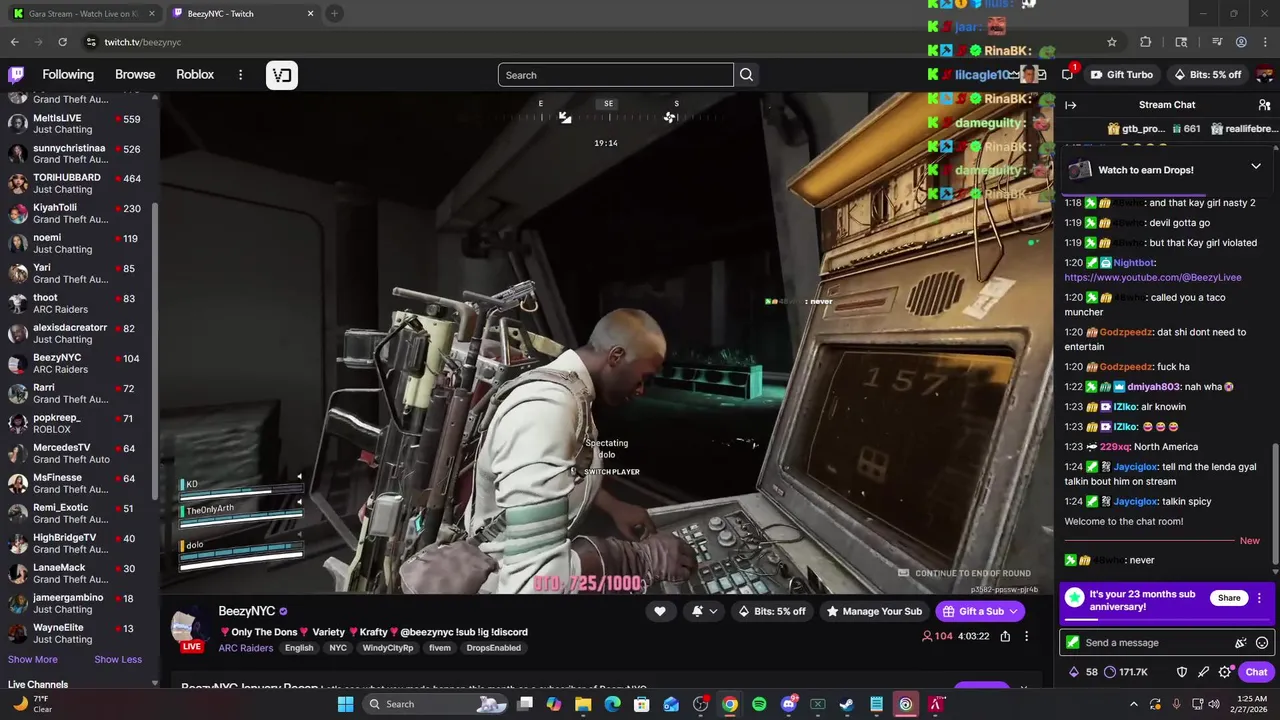Click Bits 5% off in top bar

pyautogui.click(x=1208, y=75)
